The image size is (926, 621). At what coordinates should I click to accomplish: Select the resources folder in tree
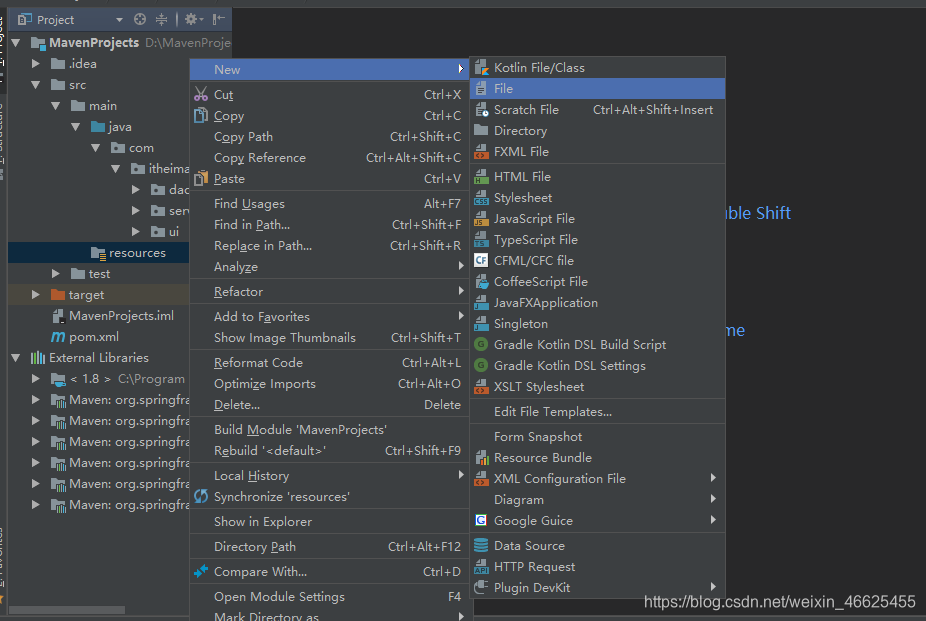click(x=99, y=253)
